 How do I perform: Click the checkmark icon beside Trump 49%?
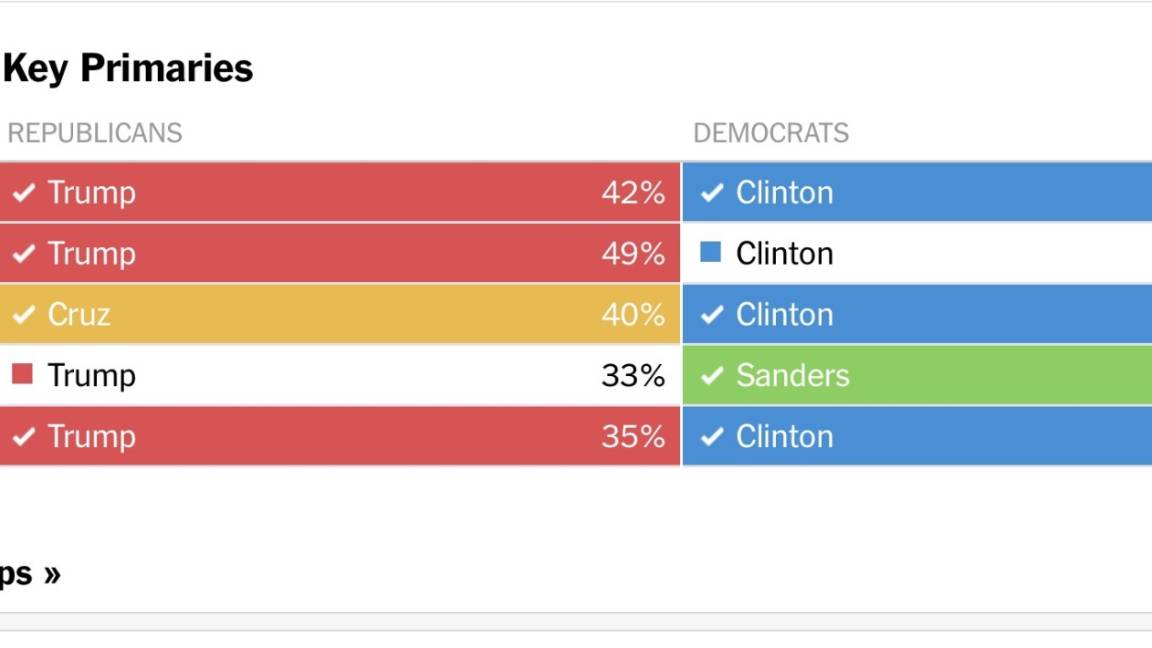(x=24, y=253)
